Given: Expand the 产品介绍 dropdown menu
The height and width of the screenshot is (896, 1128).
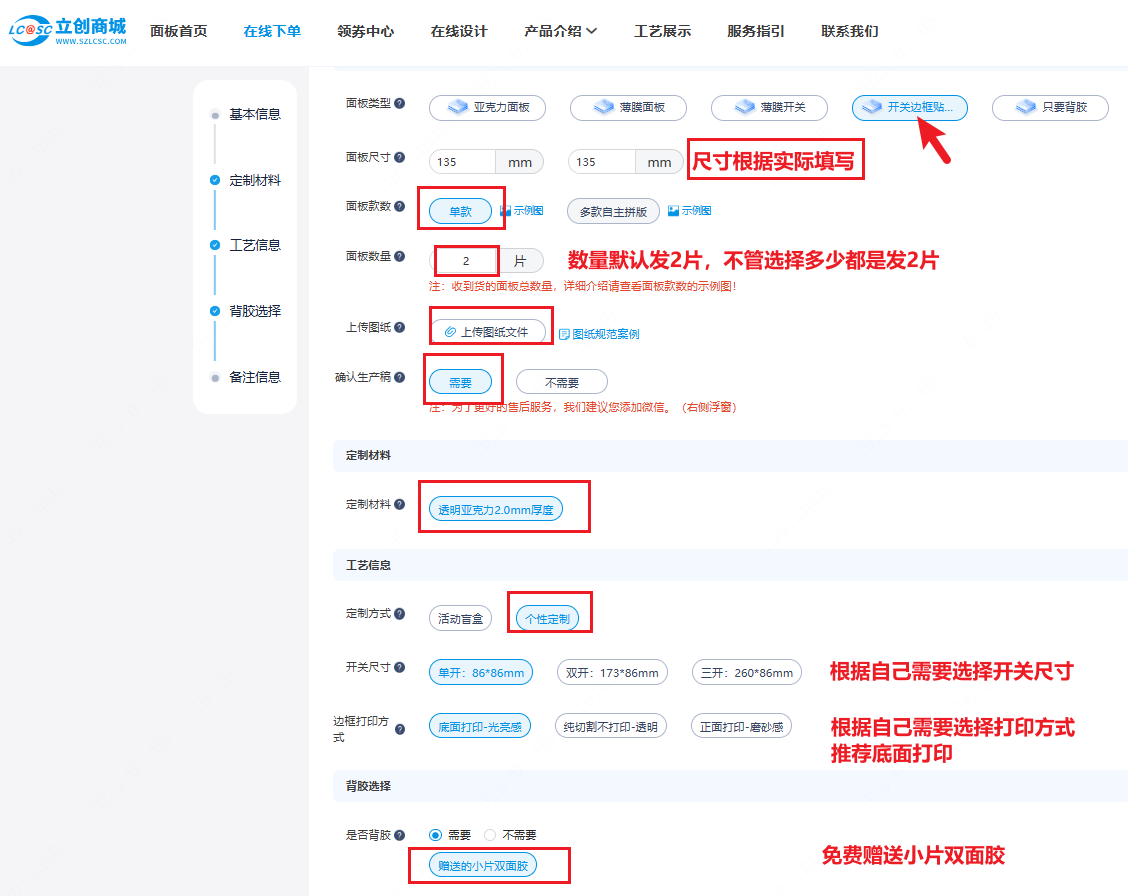Looking at the screenshot, I should point(560,31).
